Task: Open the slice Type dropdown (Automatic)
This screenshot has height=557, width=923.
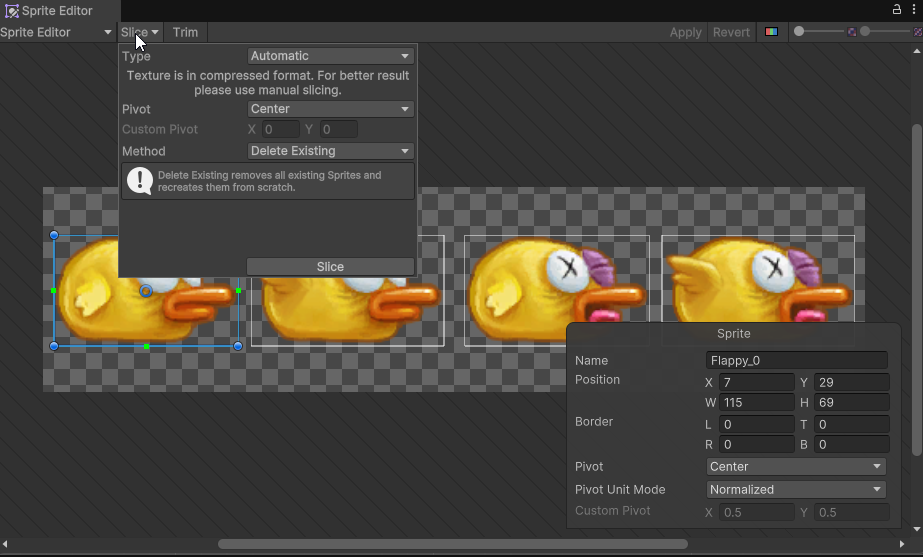Action: point(330,56)
